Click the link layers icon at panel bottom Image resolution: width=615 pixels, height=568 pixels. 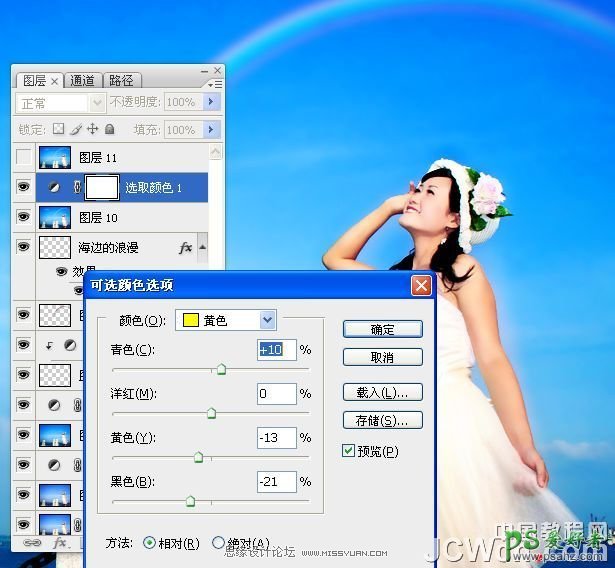(x=31, y=542)
